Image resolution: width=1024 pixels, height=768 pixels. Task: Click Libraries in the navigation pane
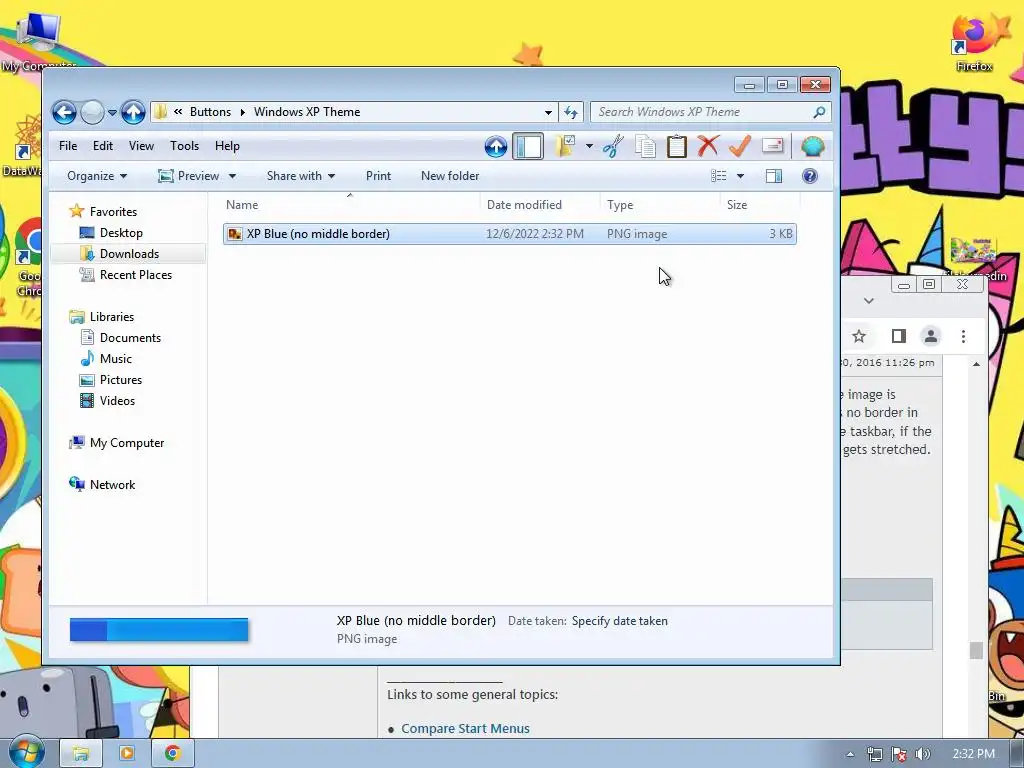click(112, 317)
